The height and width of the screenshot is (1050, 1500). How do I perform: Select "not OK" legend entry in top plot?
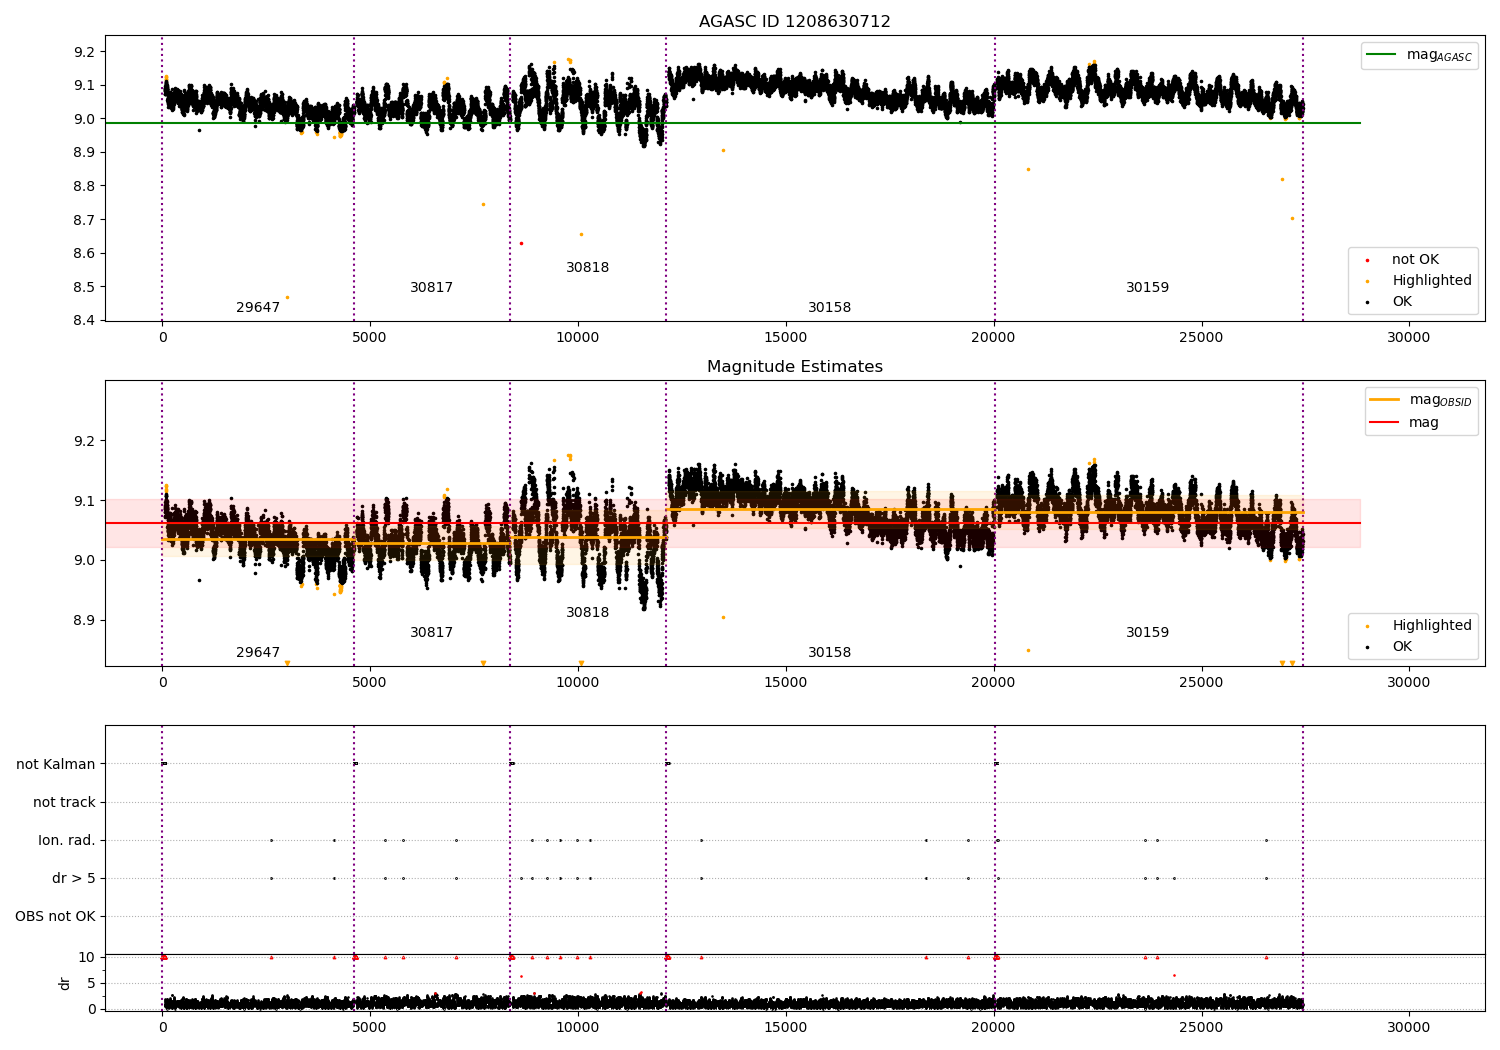click(x=1415, y=260)
